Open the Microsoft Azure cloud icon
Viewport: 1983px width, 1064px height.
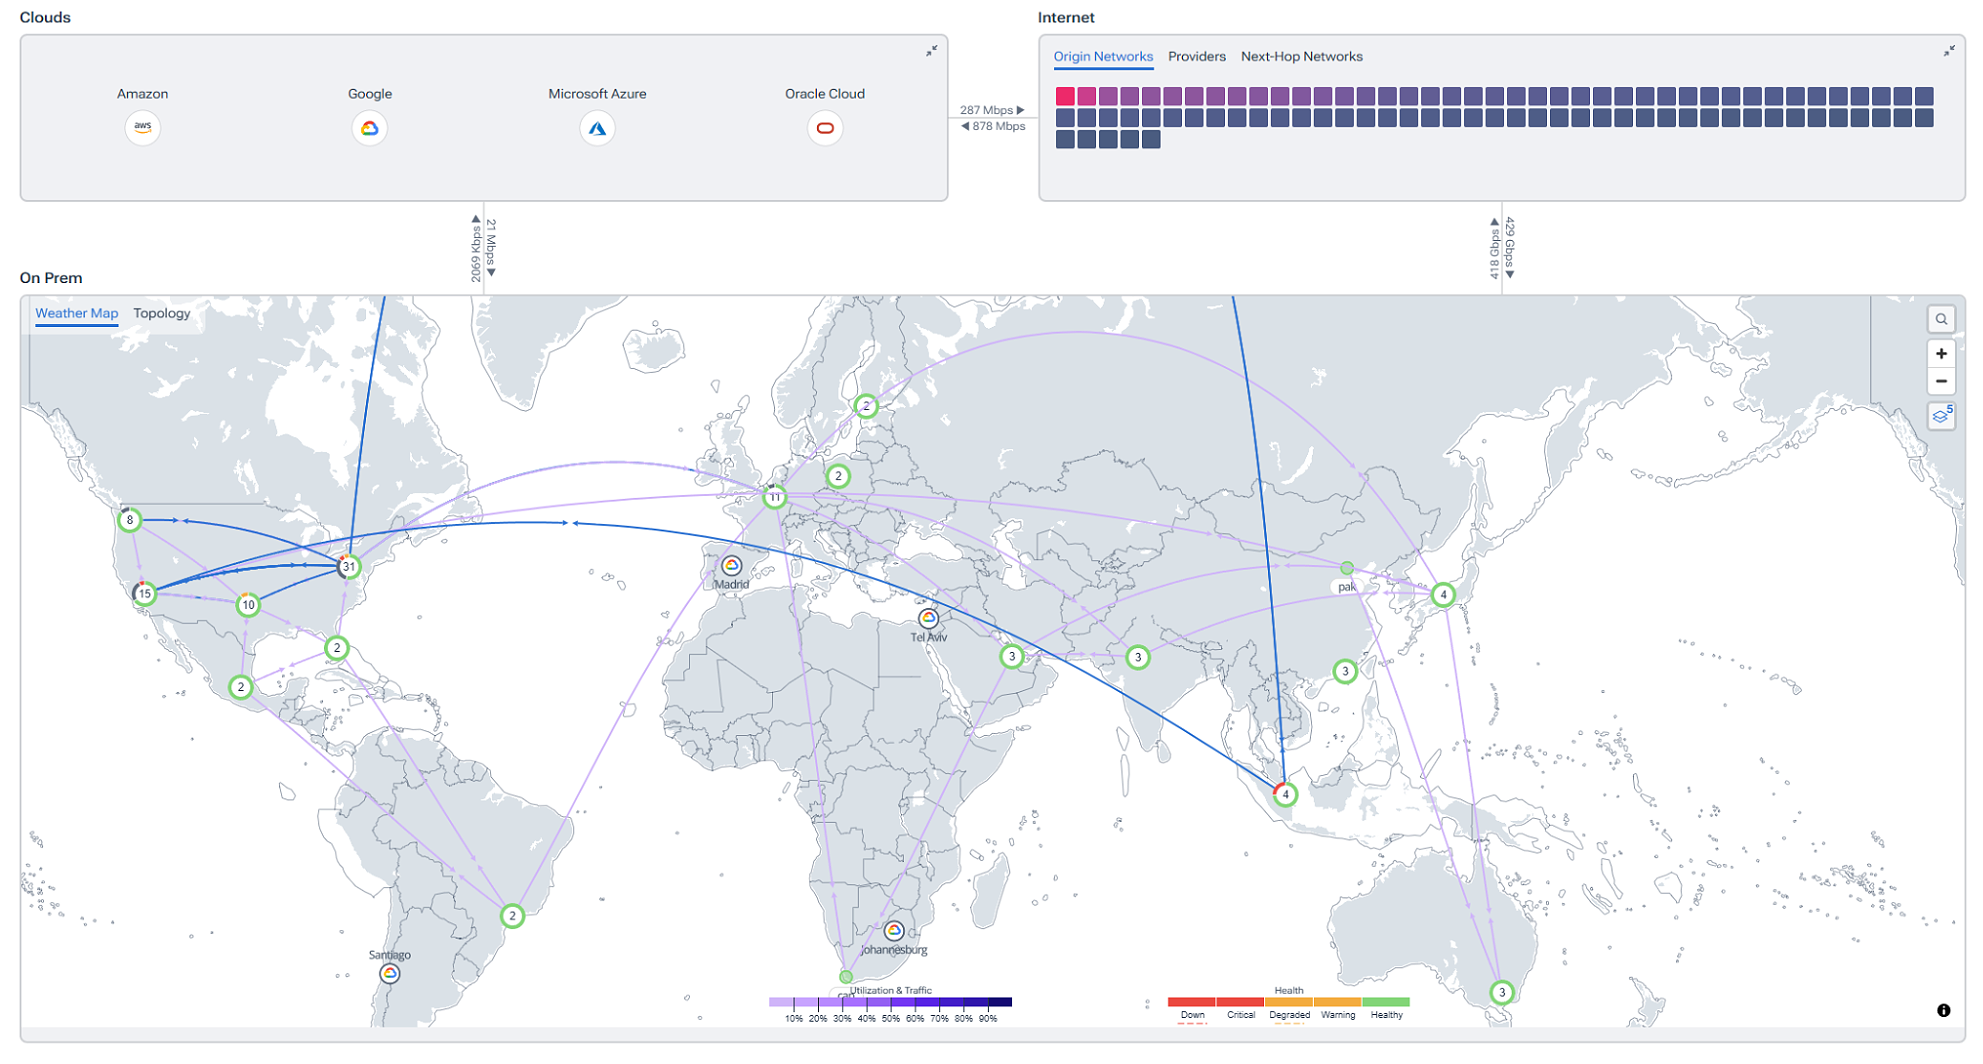click(x=597, y=128)
